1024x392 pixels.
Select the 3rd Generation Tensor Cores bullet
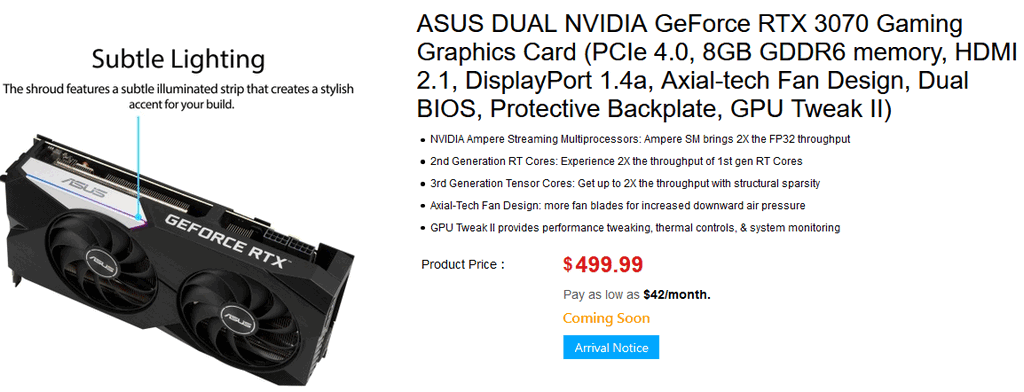(625, 184)
